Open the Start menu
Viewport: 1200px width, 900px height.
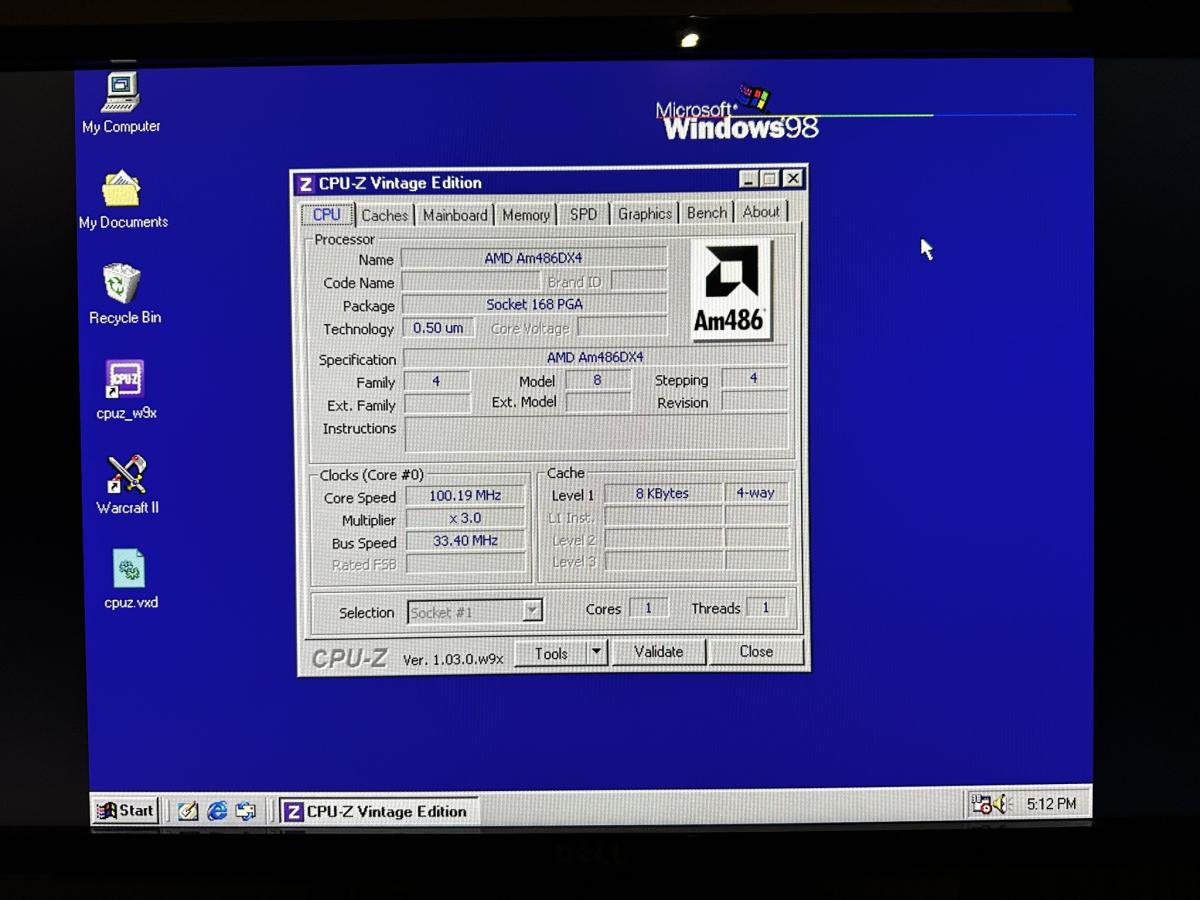click(x=125, y=810)
